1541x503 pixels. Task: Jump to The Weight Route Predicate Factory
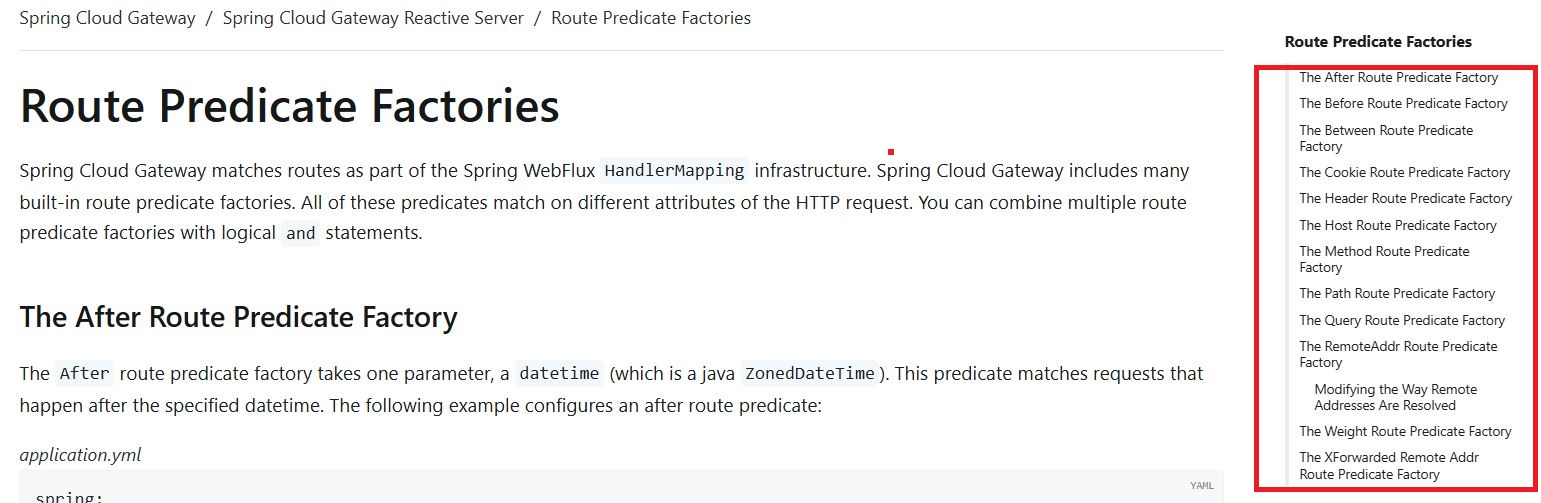pos(1405,431)
